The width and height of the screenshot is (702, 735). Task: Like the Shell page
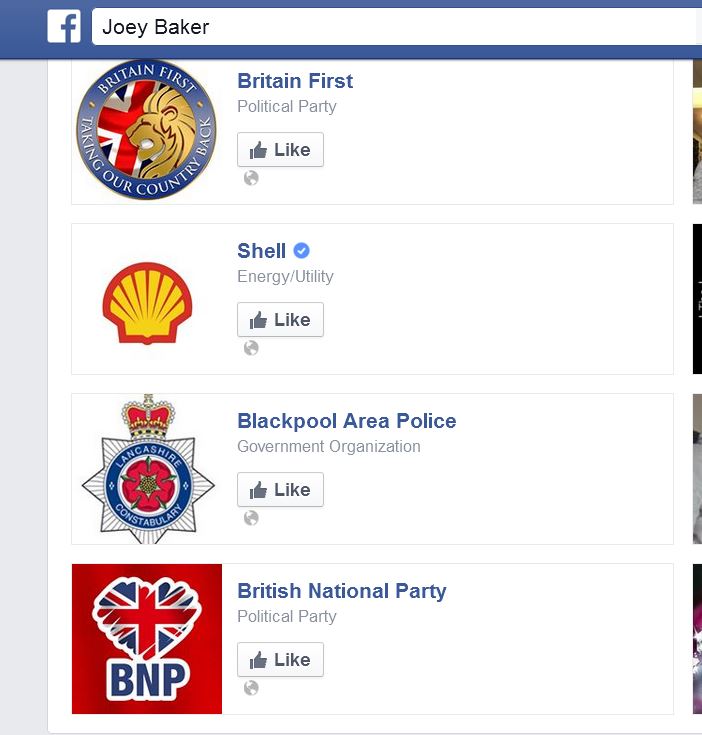point(280,320)
